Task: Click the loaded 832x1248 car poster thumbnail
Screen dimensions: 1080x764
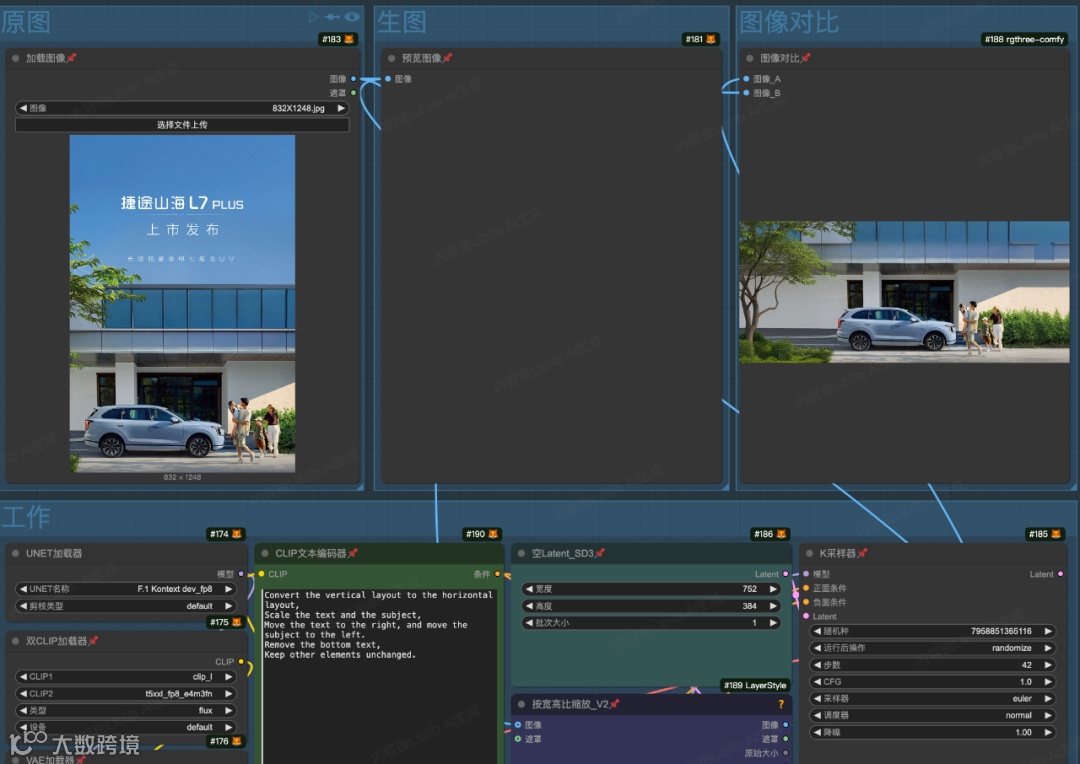Action: tap(183, 304)
